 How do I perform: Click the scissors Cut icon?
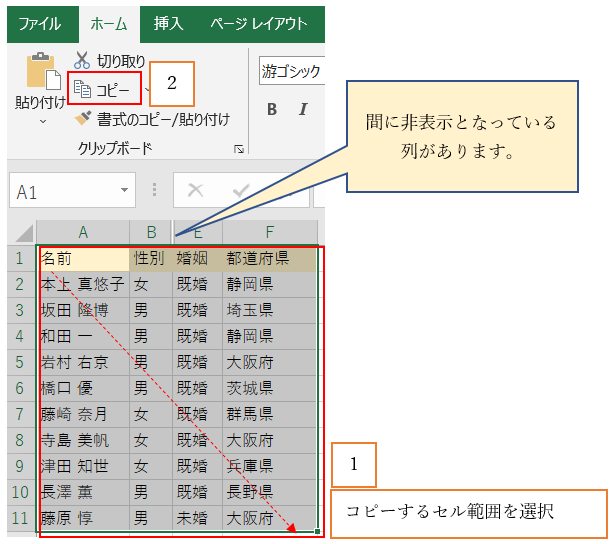tap(82, 61)
